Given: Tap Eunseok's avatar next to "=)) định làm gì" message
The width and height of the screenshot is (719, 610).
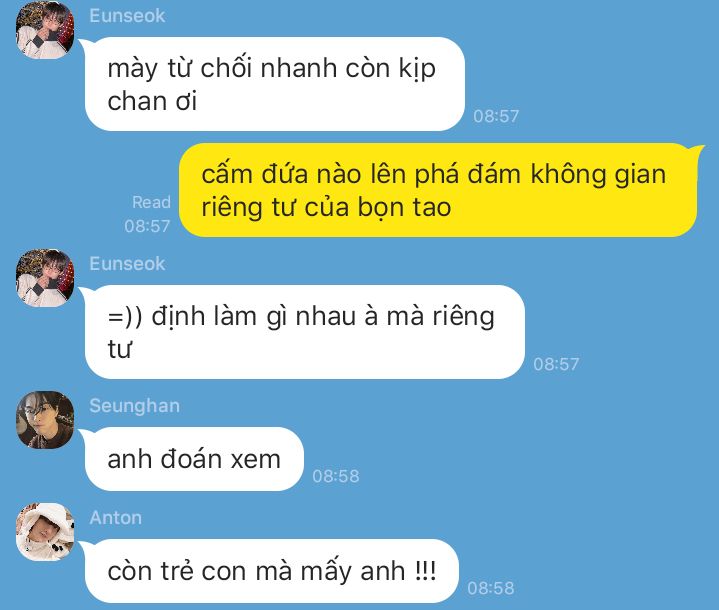Looking at the screenshot, I should pos(45,278).
